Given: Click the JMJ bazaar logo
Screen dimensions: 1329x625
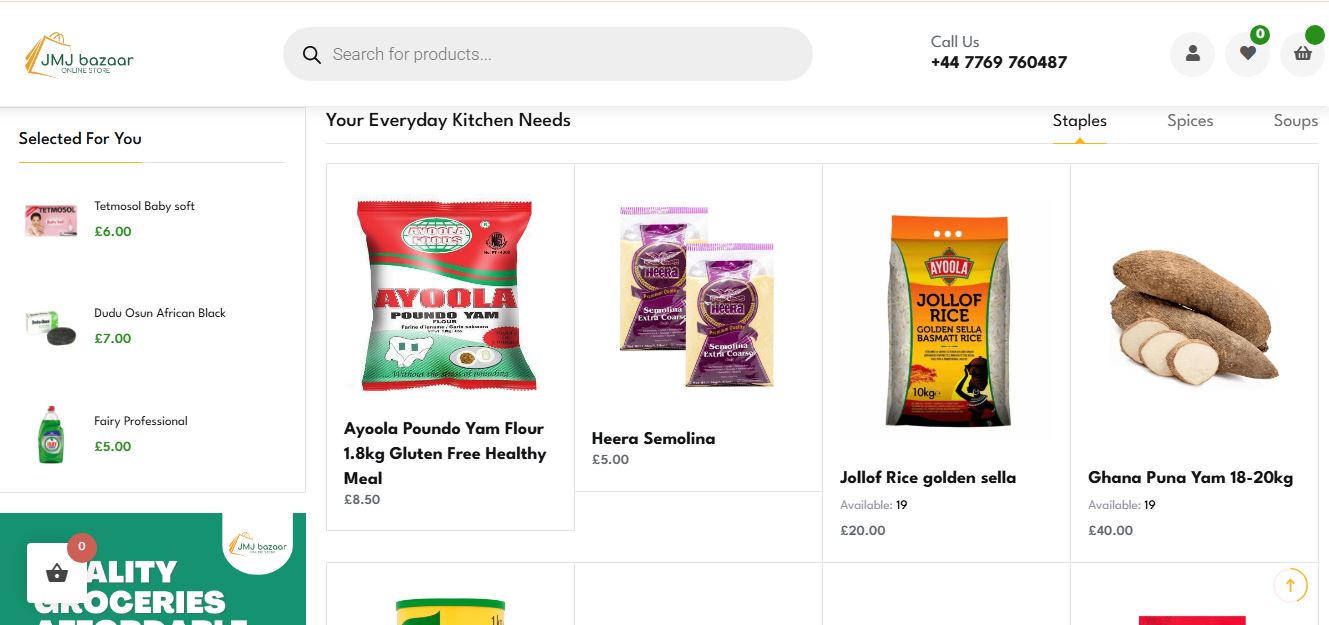Looking at the screenshot, I should pyautogui.click(x=79, y=55).
